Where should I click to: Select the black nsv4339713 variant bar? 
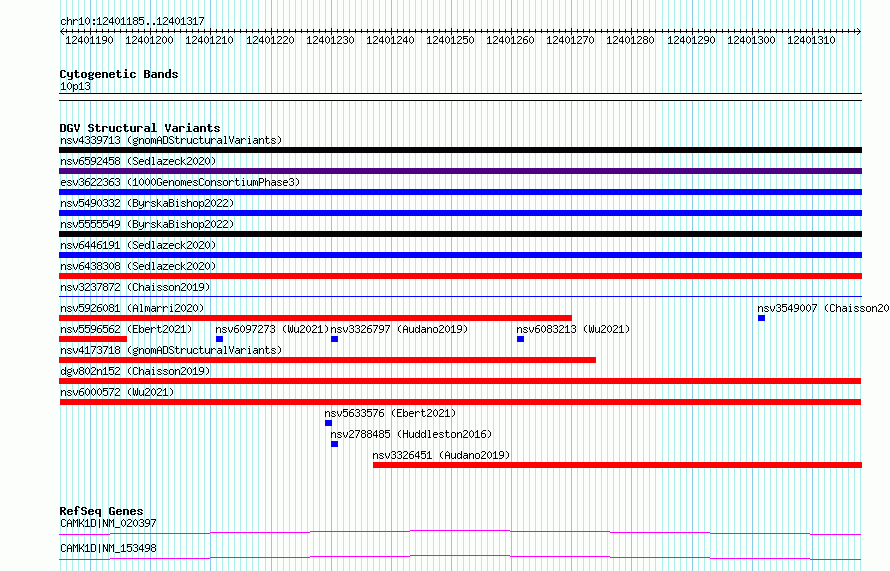[x=460, y=150]
